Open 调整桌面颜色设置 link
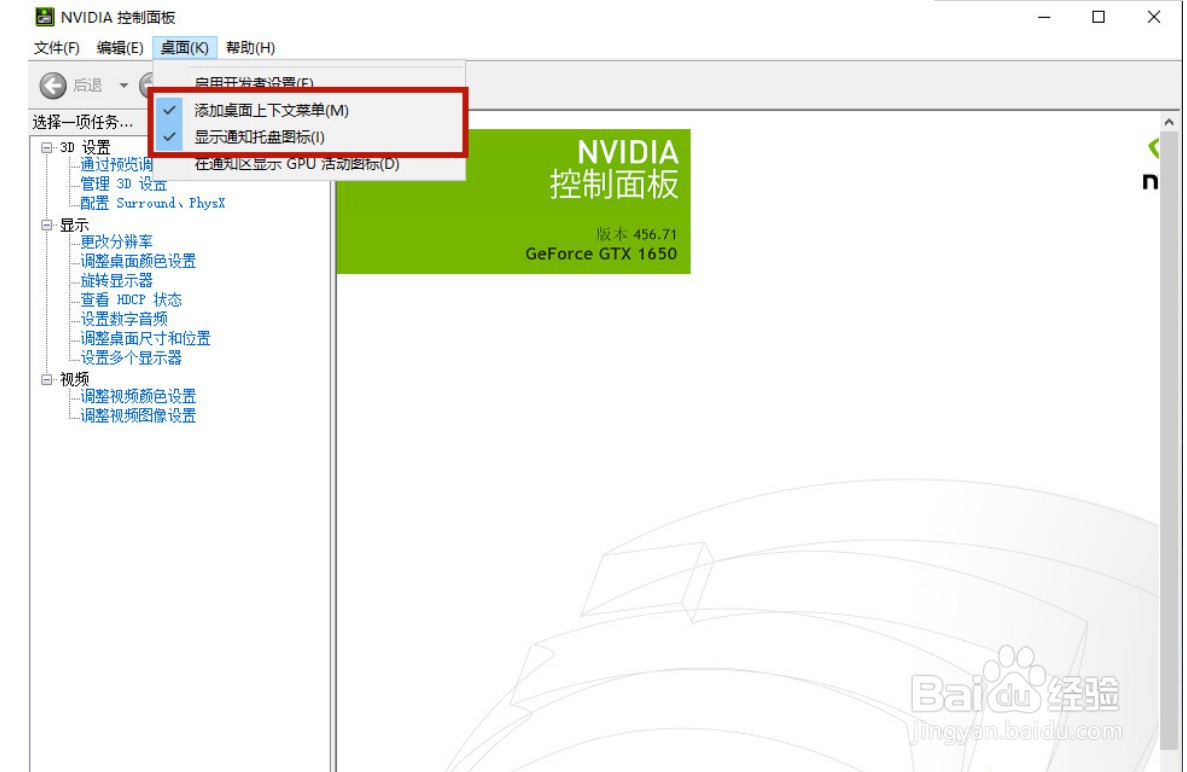The width and height of the screenshot is (1187, 772). [138, 261]
